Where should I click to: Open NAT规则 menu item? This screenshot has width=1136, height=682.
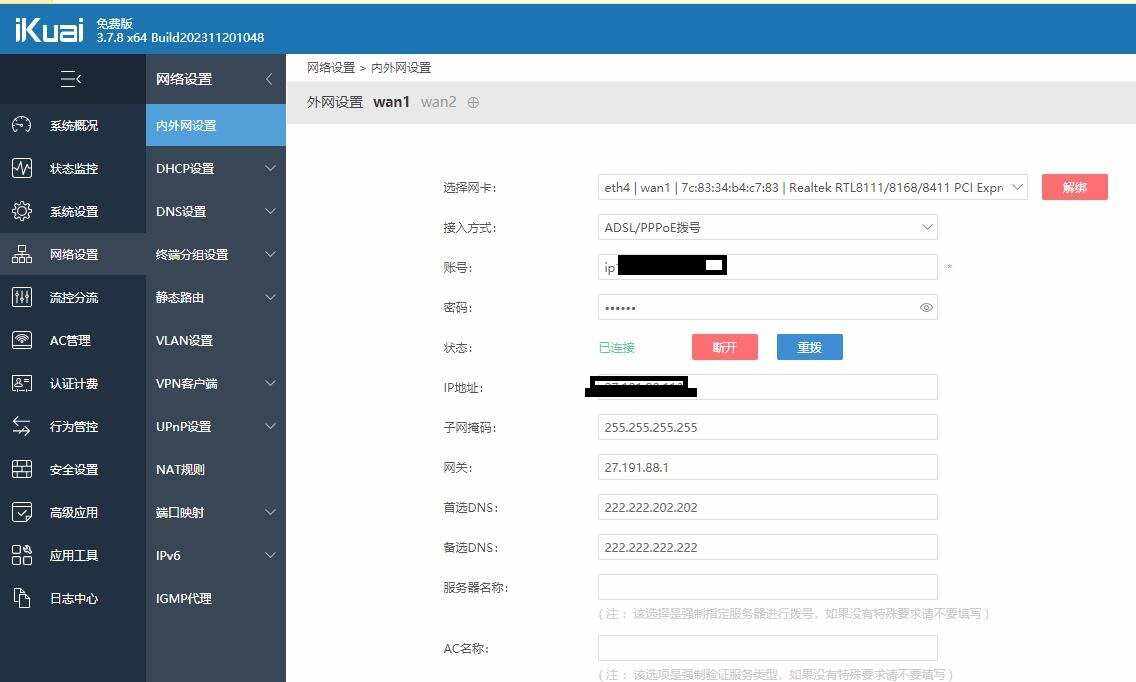point(216,469)
